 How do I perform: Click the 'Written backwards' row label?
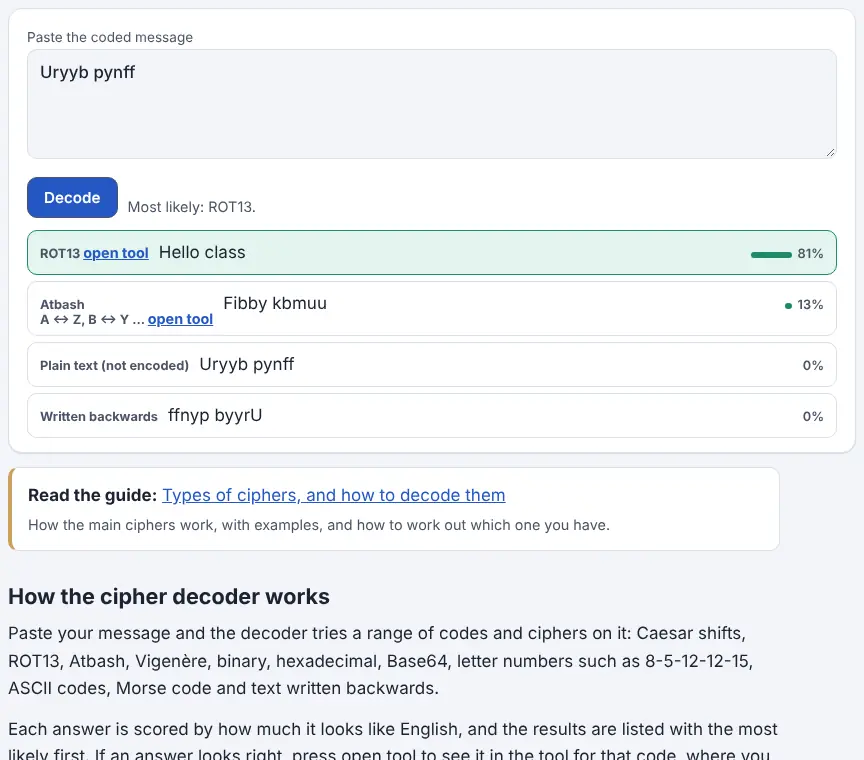click(x=99, y=417)
